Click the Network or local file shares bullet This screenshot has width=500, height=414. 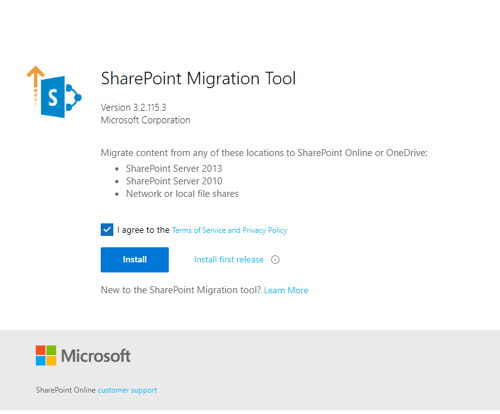coord(182,194)
